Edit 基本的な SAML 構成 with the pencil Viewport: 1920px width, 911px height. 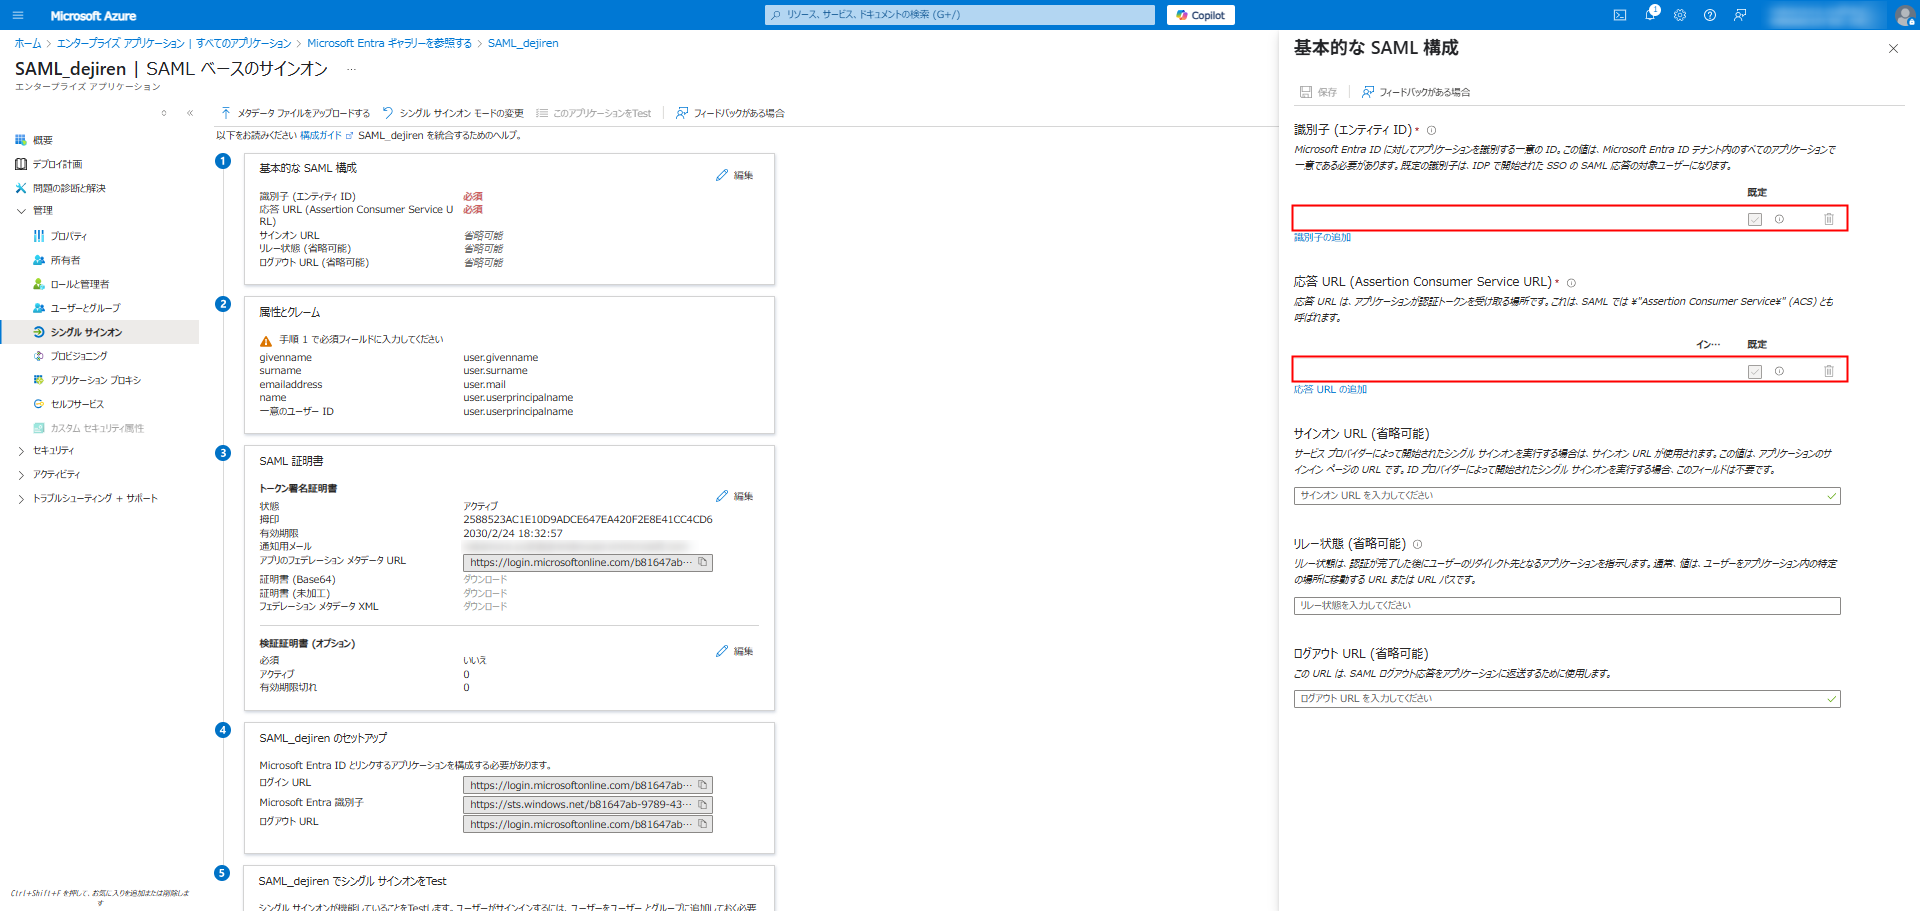[x=734, y=175]
